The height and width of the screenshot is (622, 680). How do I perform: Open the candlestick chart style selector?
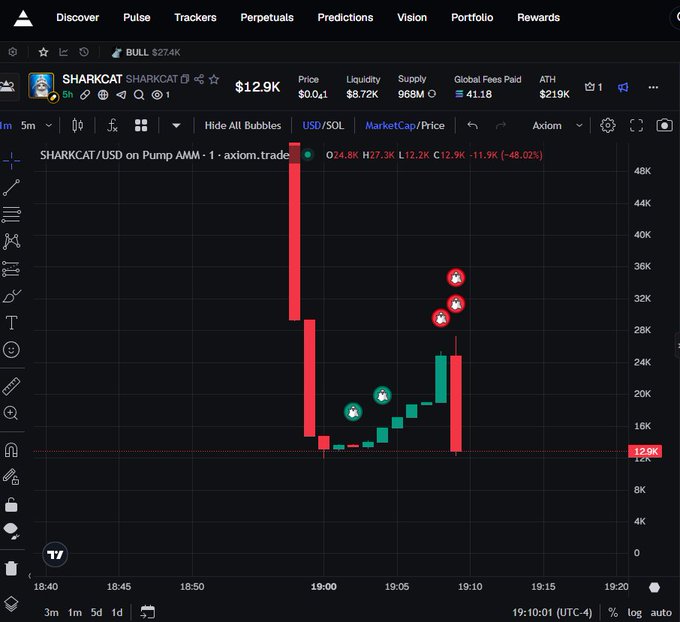(78, 126)
